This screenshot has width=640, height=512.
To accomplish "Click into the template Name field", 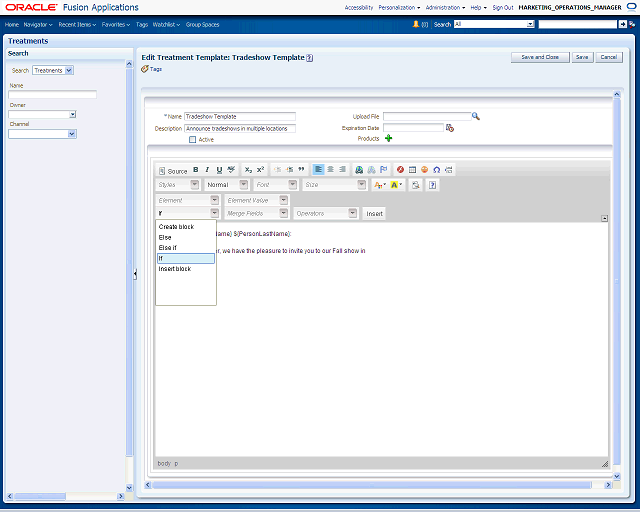I will [x=240, y=116].
